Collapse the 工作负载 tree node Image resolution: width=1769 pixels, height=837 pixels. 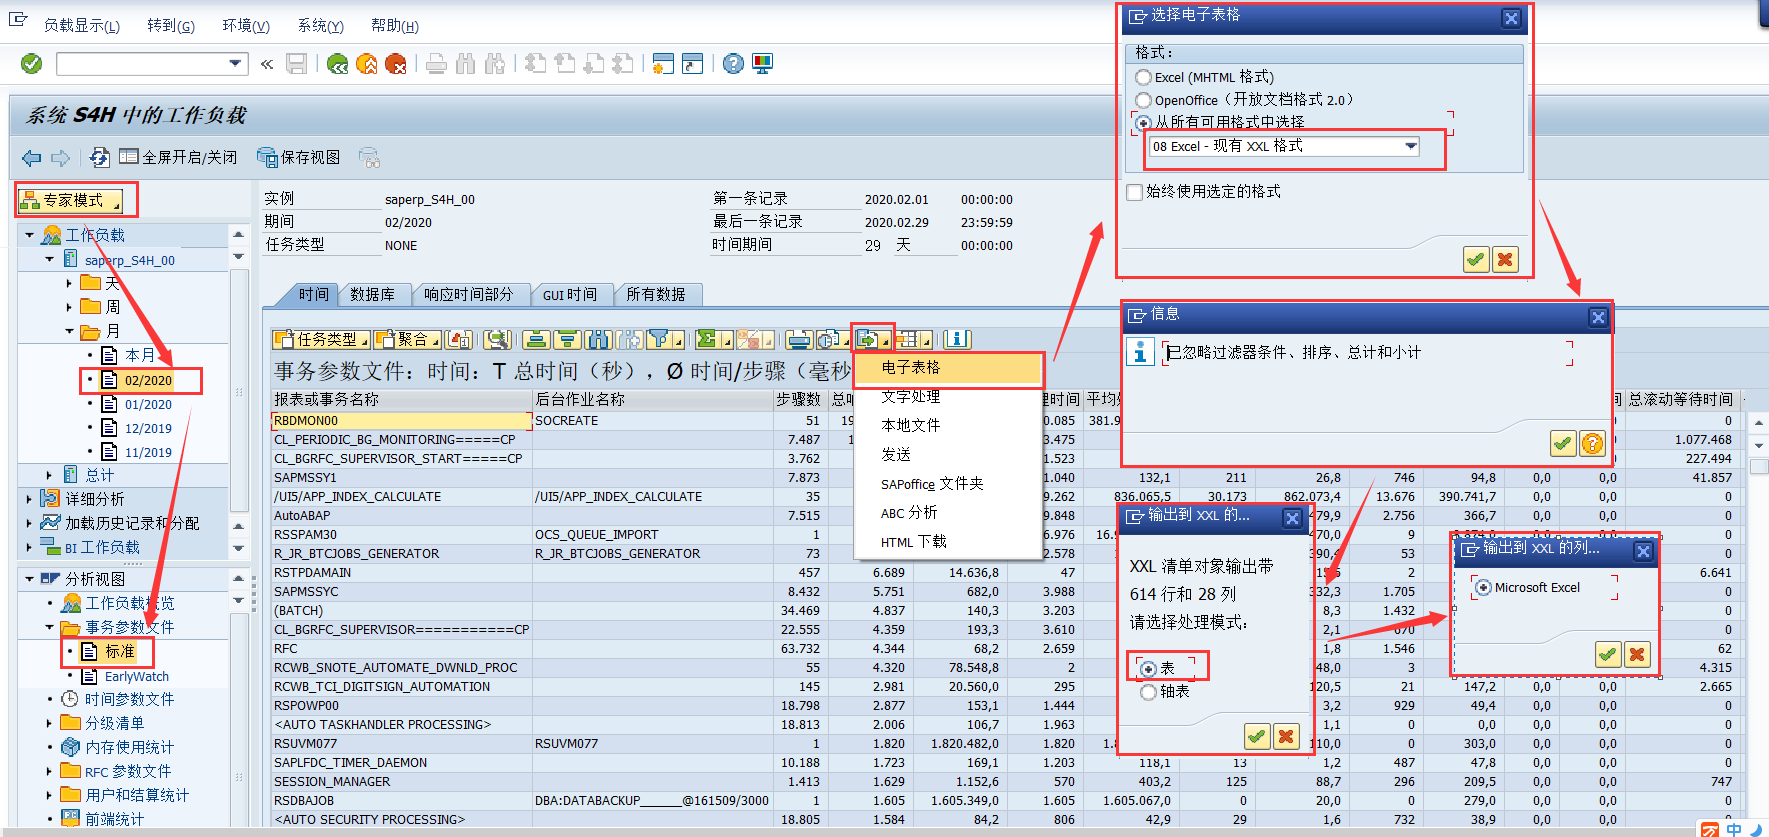click(29, 235)
